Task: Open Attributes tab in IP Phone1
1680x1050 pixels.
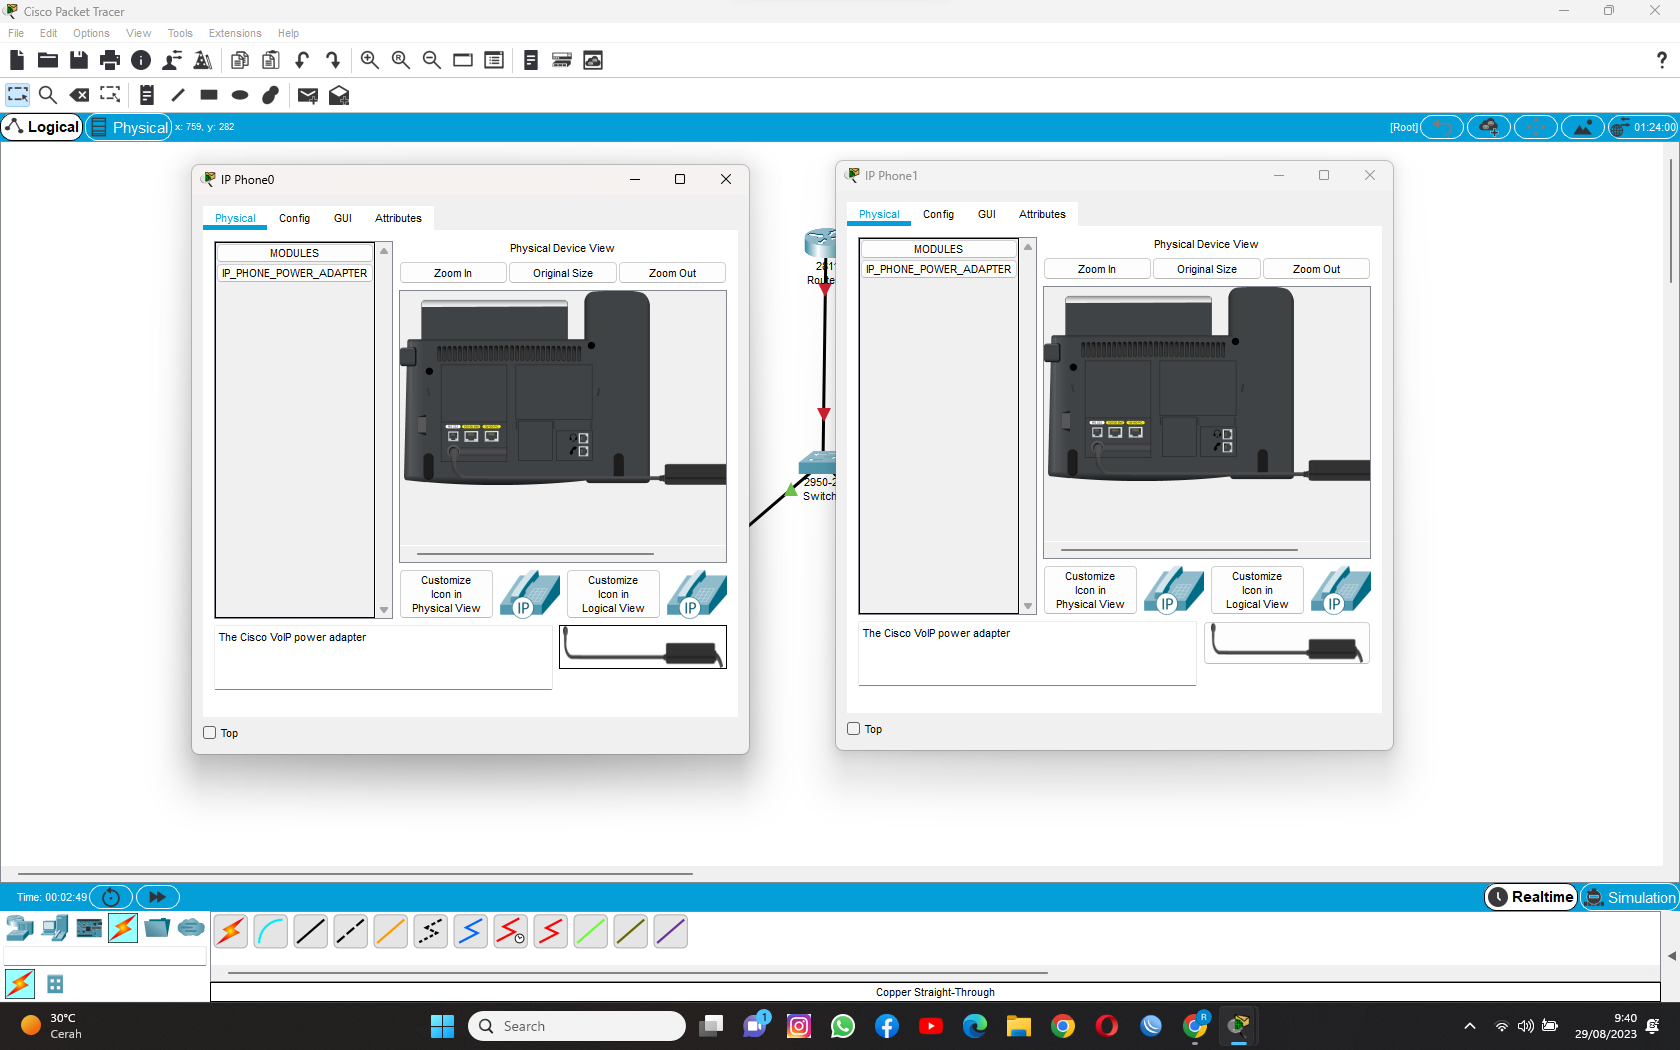Action: click(1042, 214)
